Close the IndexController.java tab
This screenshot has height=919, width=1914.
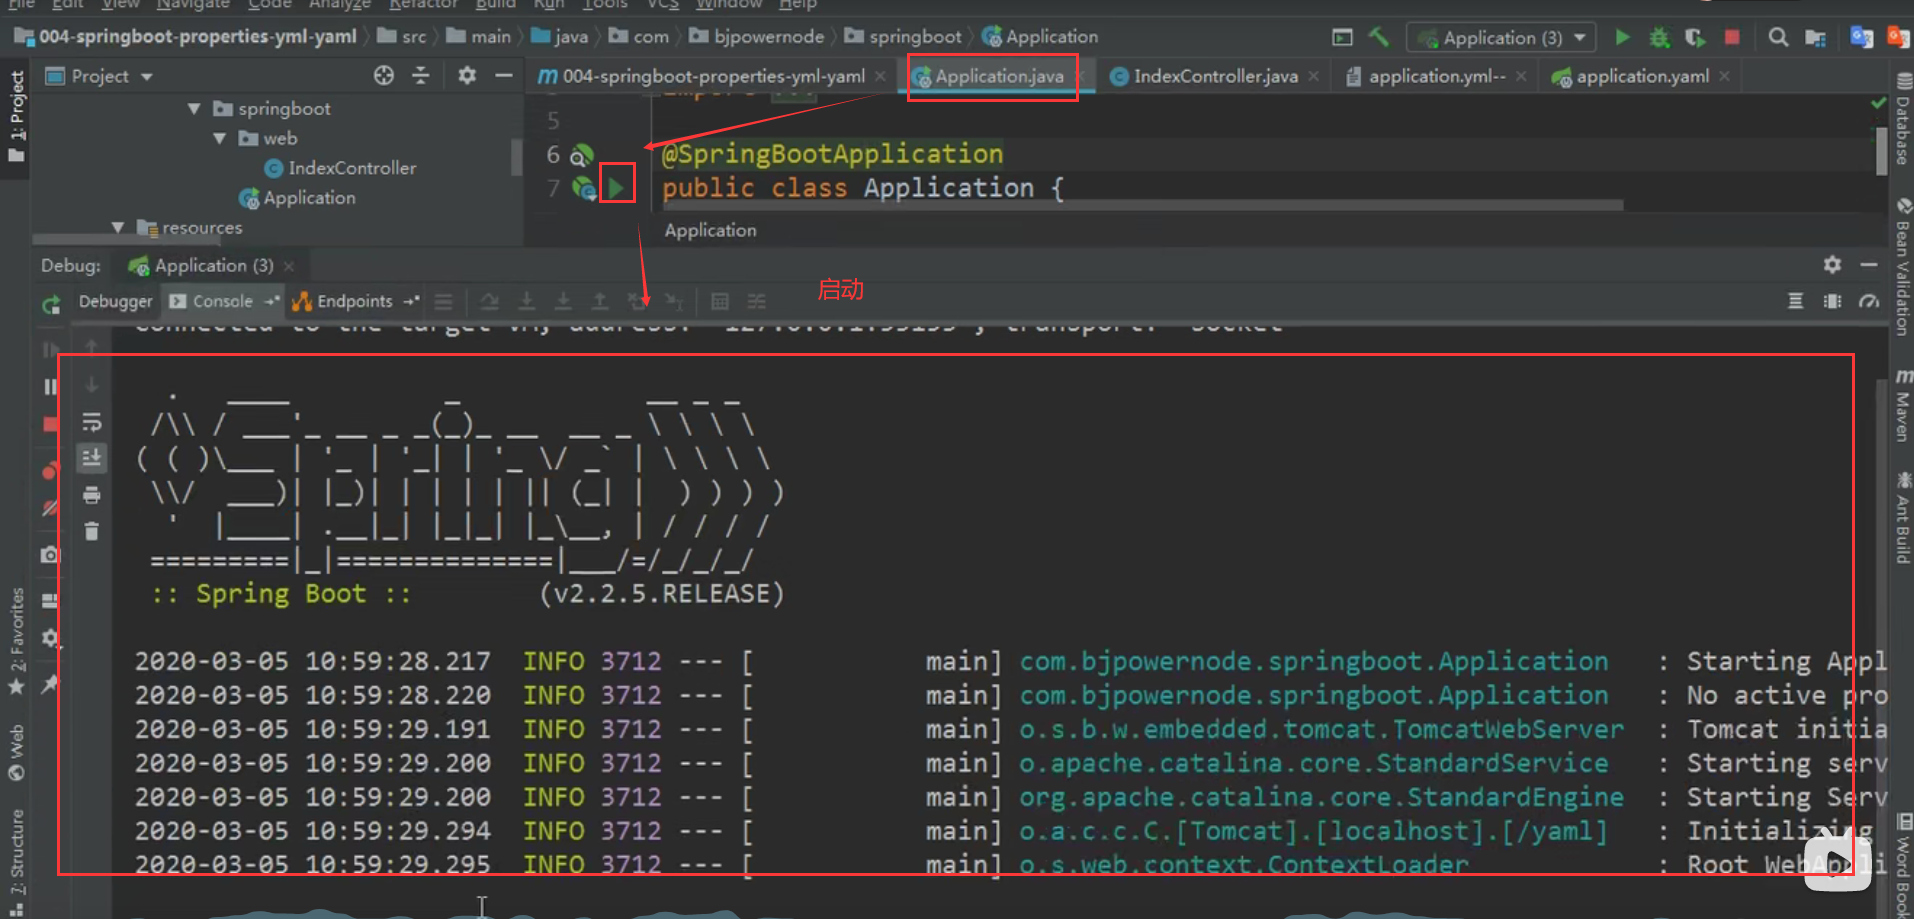1313,76
